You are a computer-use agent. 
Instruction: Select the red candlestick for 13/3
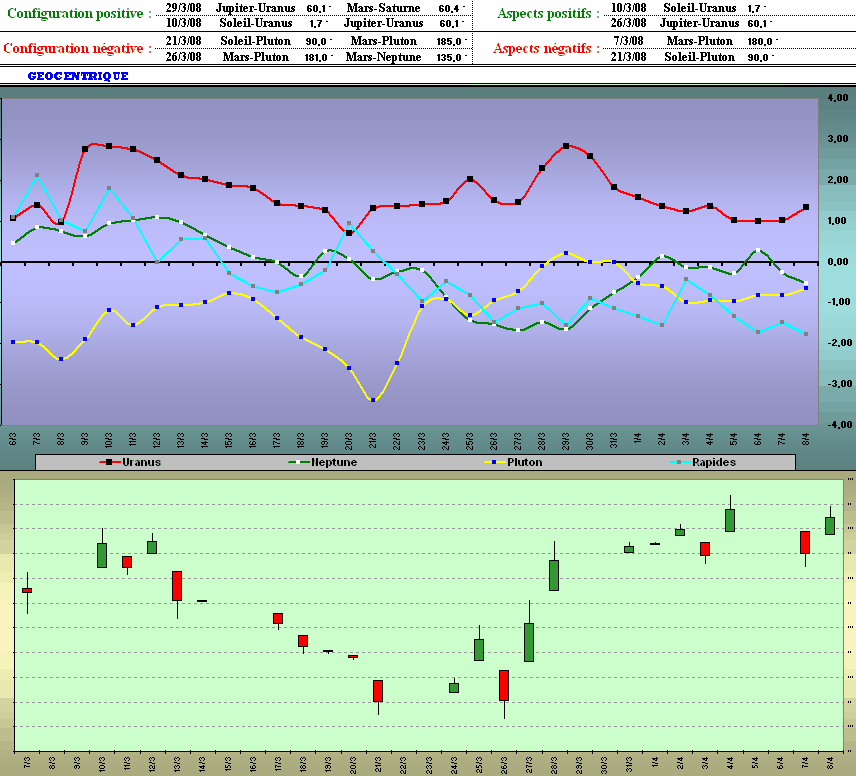177,586
